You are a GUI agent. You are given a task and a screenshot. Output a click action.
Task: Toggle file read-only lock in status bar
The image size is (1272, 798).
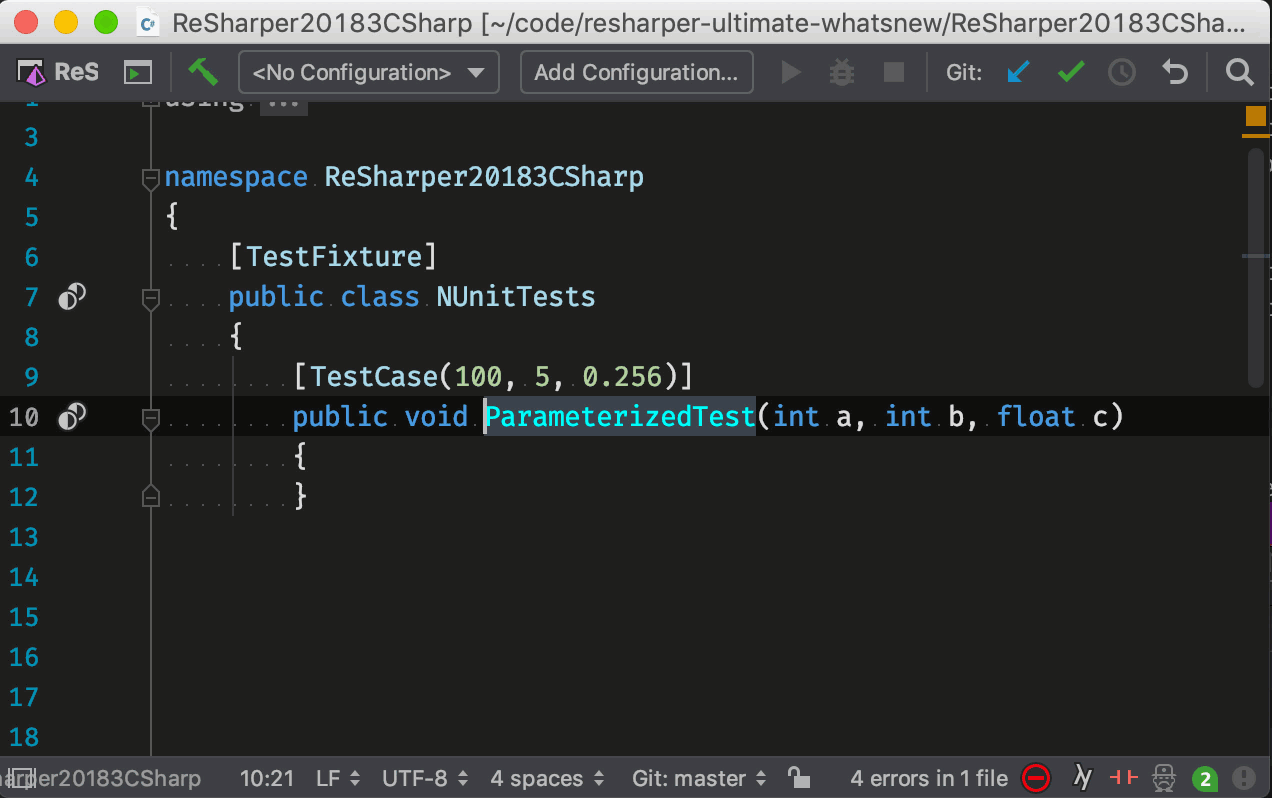pos(800,778)
